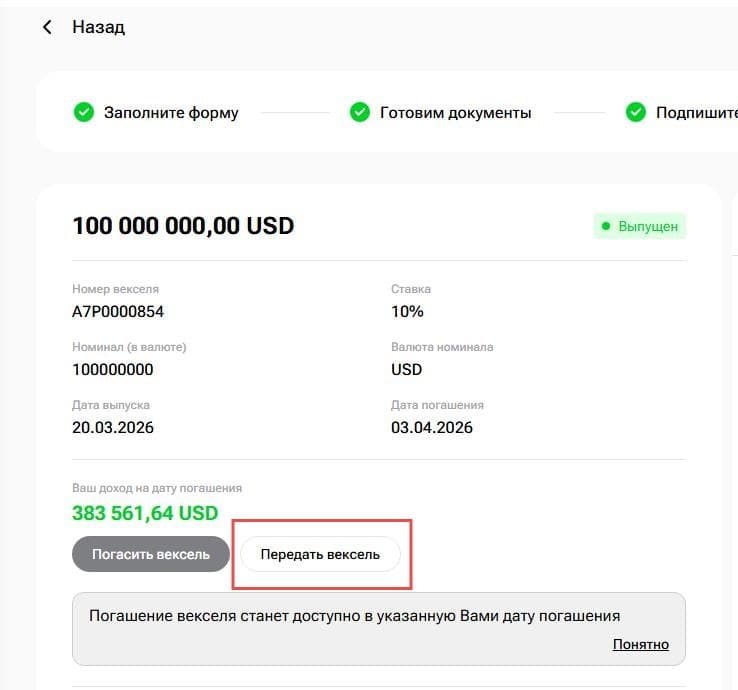
Task: Click the green checkmark beside Заполните форму
Action: click(84, 112)
